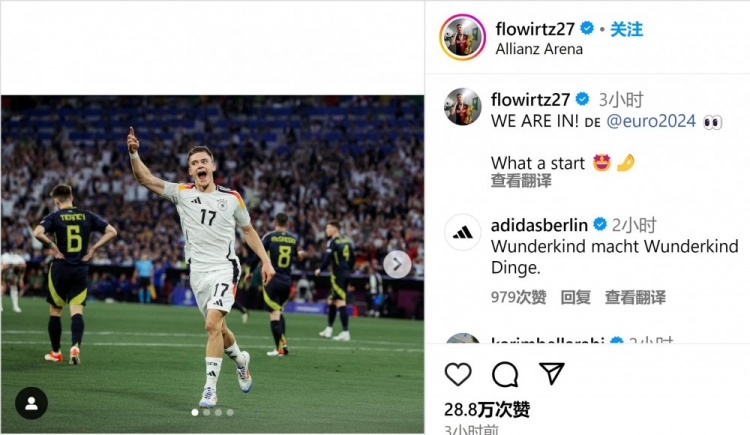Click flowirtz27 avatar beside the caption
Image resolution: width=750 pixels, height=435 pixels.
click(x=463, y=107)
